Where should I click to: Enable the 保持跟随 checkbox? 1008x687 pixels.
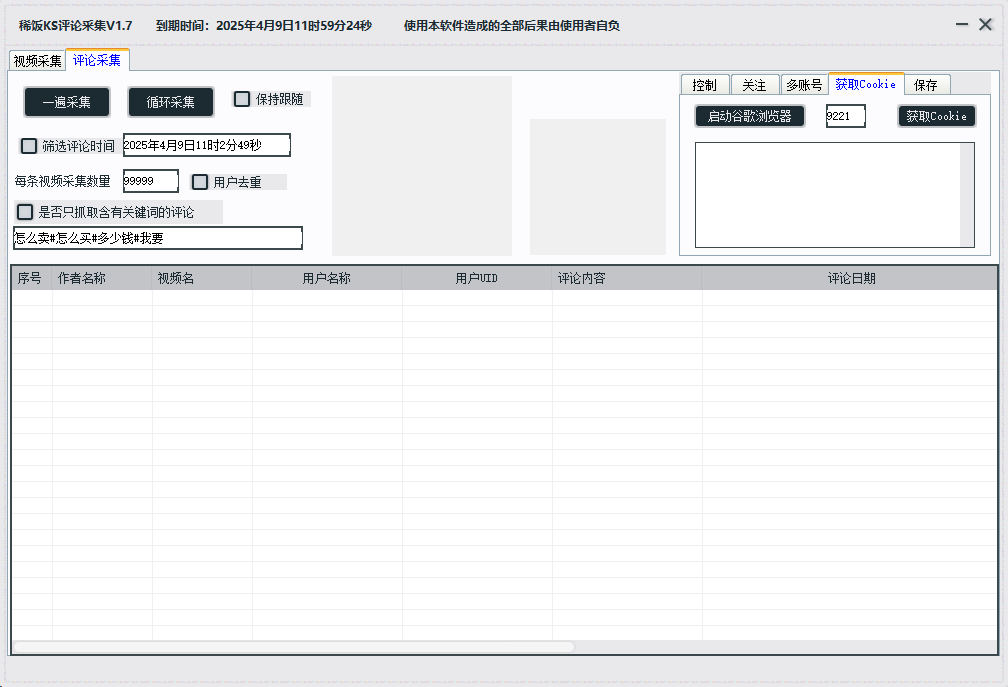[x=242, y=99]
